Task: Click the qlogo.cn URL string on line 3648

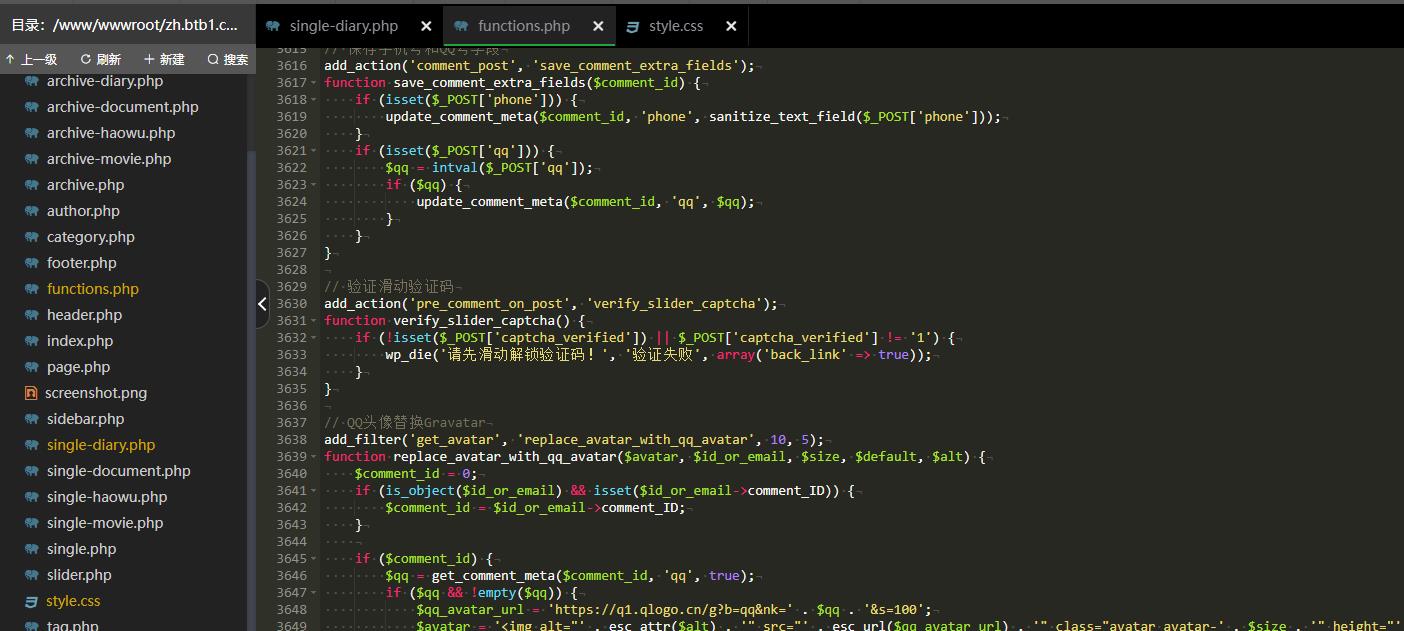Action: point(671,609)
